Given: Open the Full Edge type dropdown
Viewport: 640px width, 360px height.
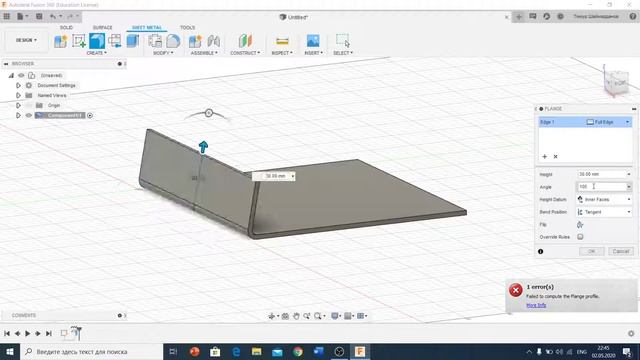Looking at the screenshot, I should click(x=608, y=122).
